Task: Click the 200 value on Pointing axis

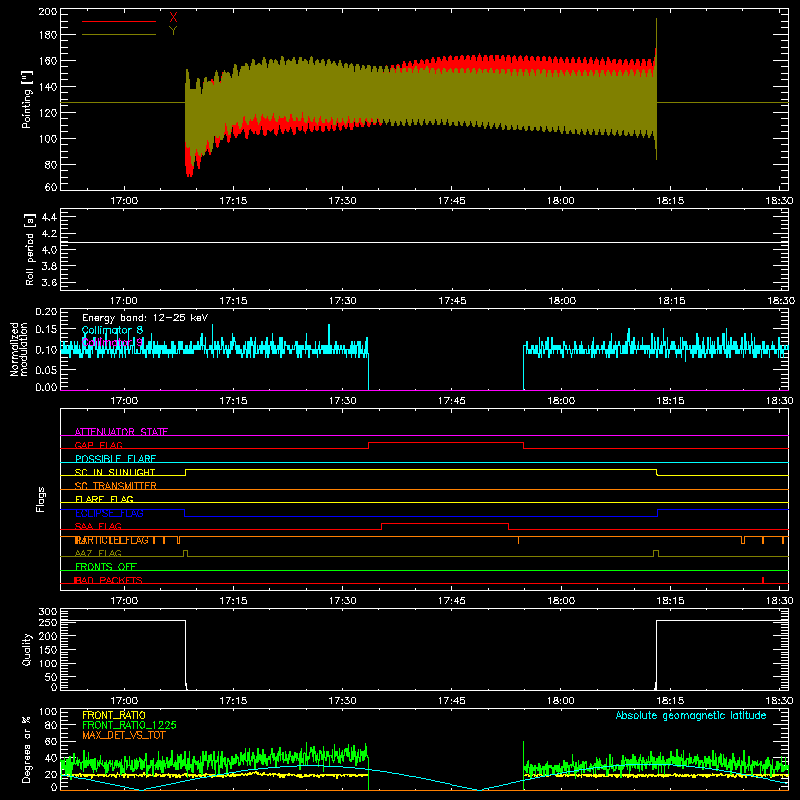Action: 48,12
